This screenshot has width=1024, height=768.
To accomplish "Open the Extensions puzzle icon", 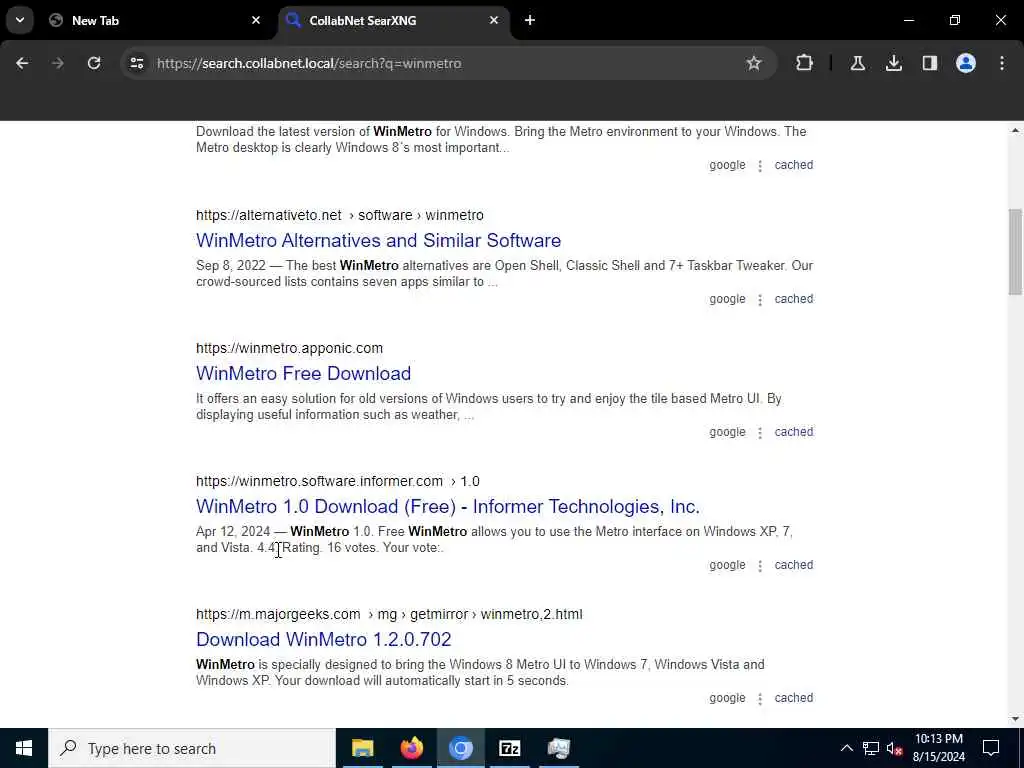I will [x=804, y=63].
